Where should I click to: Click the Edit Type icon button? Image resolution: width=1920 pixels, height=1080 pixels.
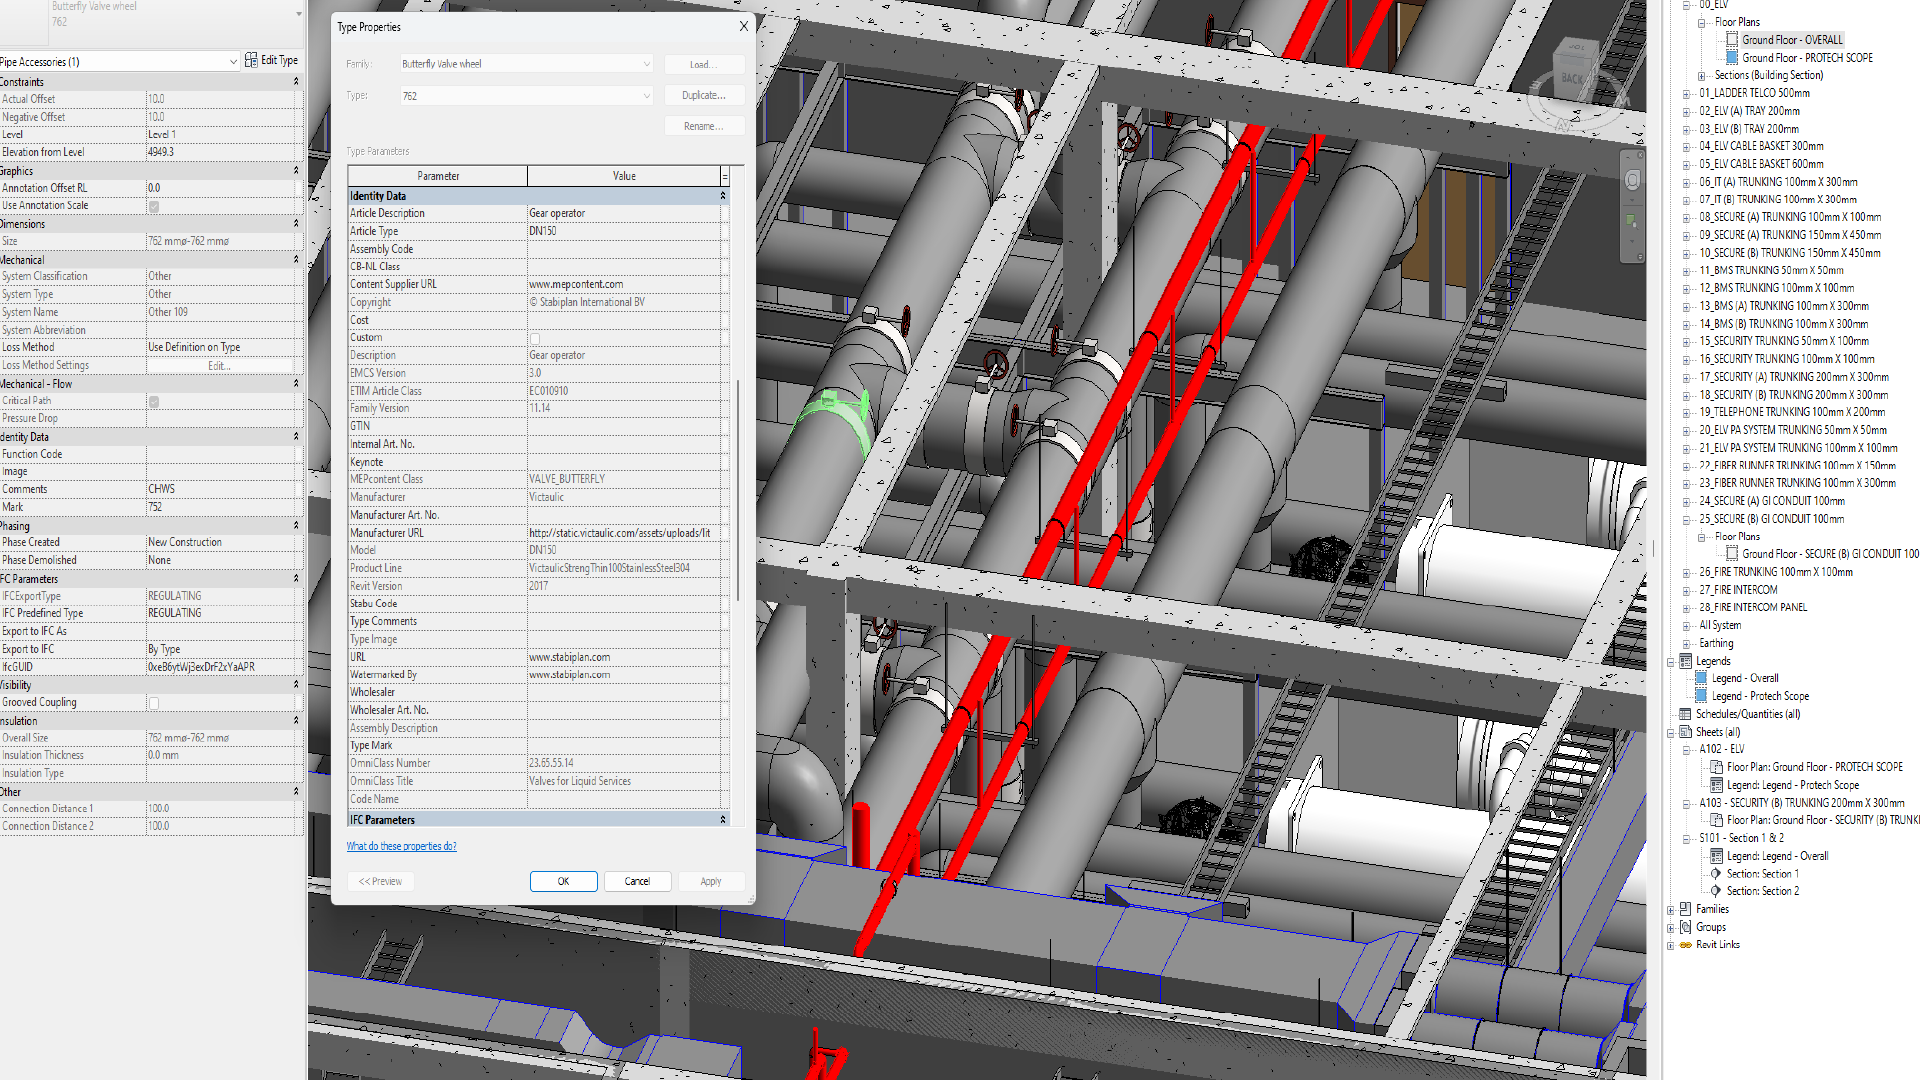[x=251, y=60]
